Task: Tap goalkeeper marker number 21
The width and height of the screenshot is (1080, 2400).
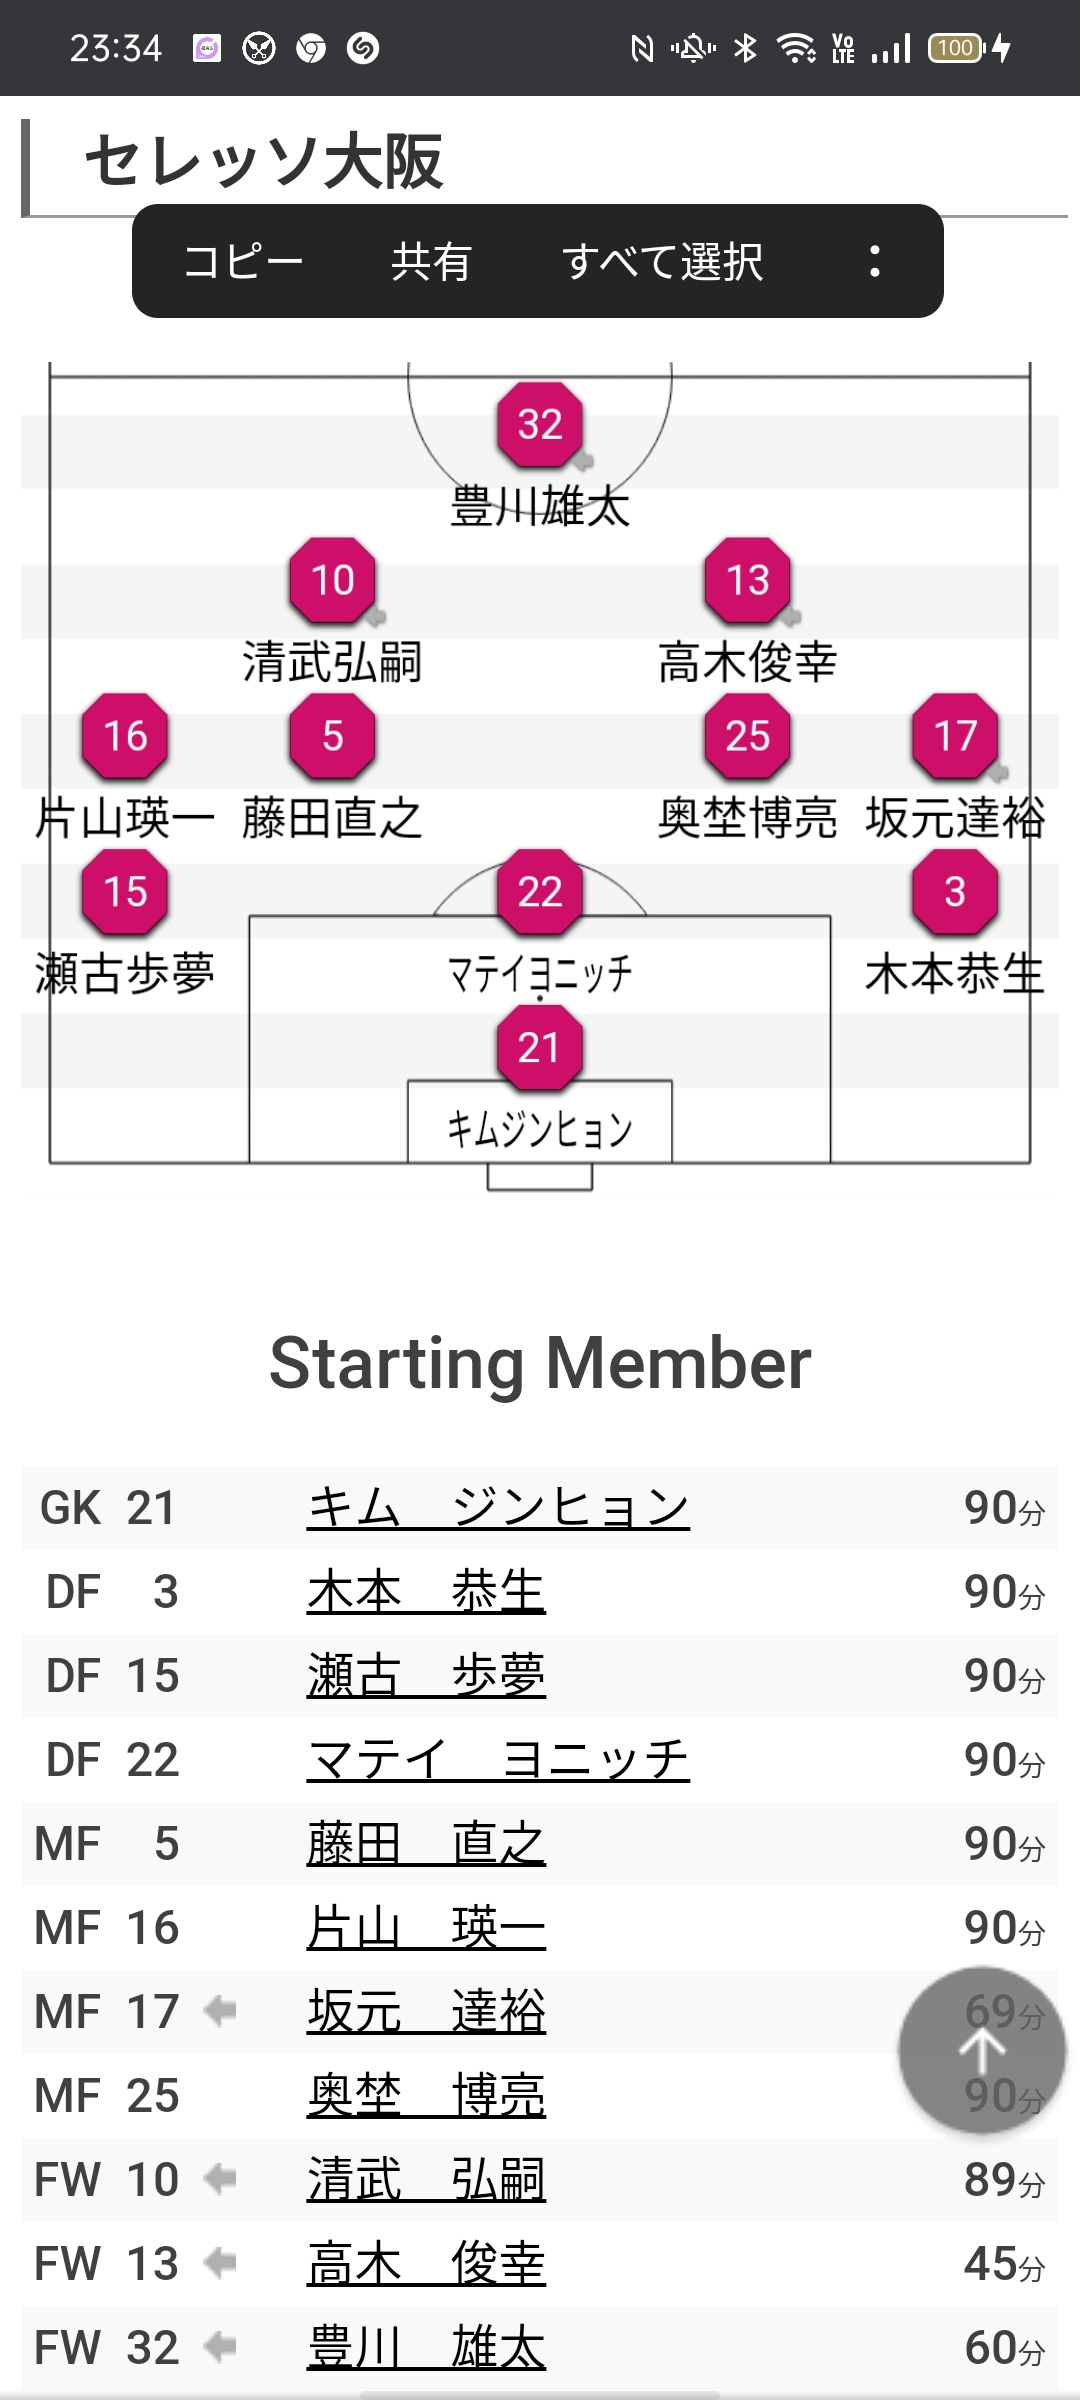Action: [539, 1048]
